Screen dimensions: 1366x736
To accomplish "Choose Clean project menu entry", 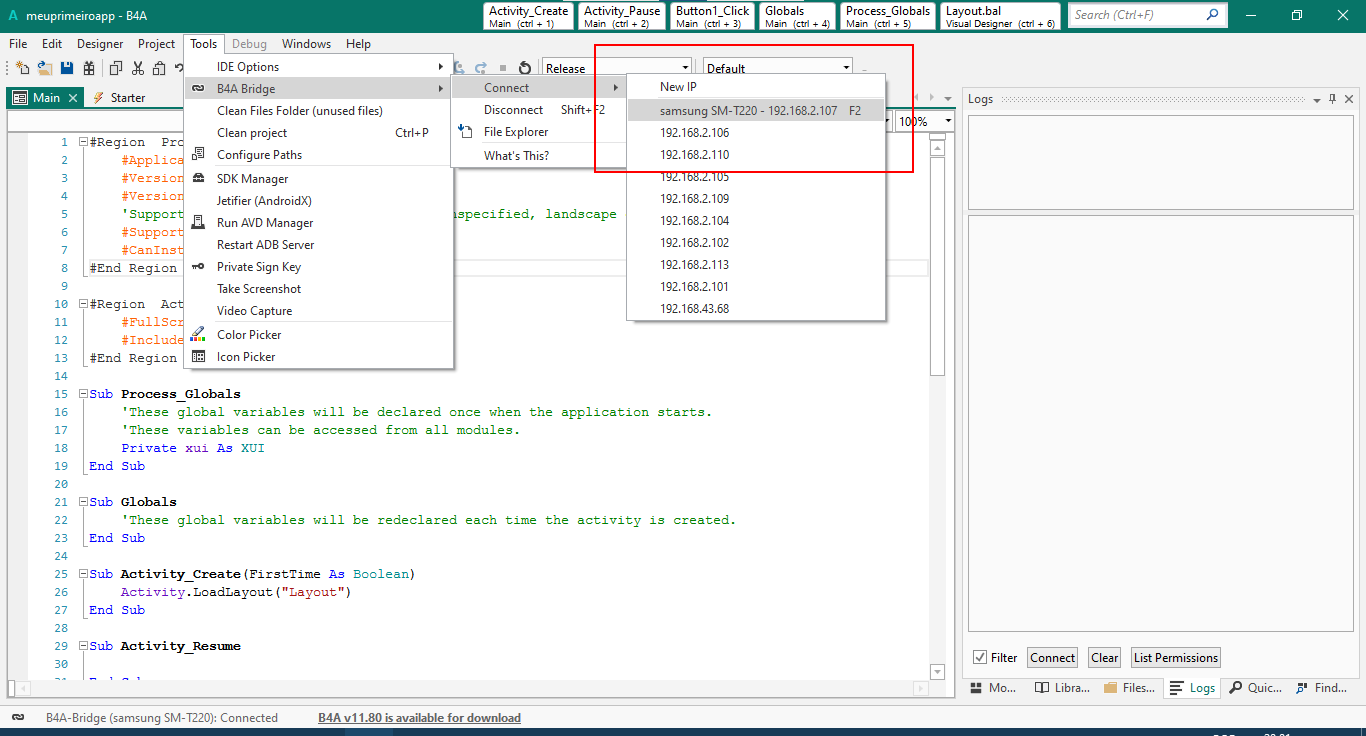I will coord(319,133).
